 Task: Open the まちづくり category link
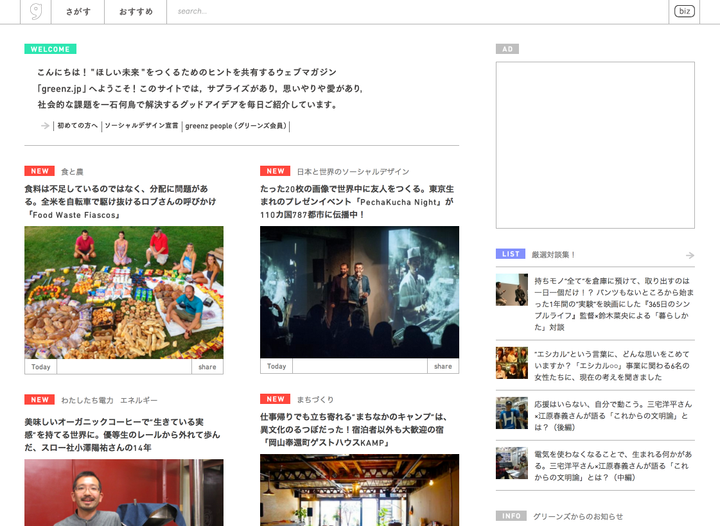315,400
